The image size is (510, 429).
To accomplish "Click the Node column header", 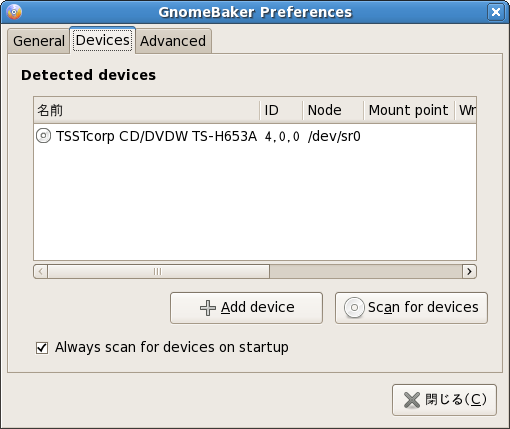I will click(x=333, y=110).
